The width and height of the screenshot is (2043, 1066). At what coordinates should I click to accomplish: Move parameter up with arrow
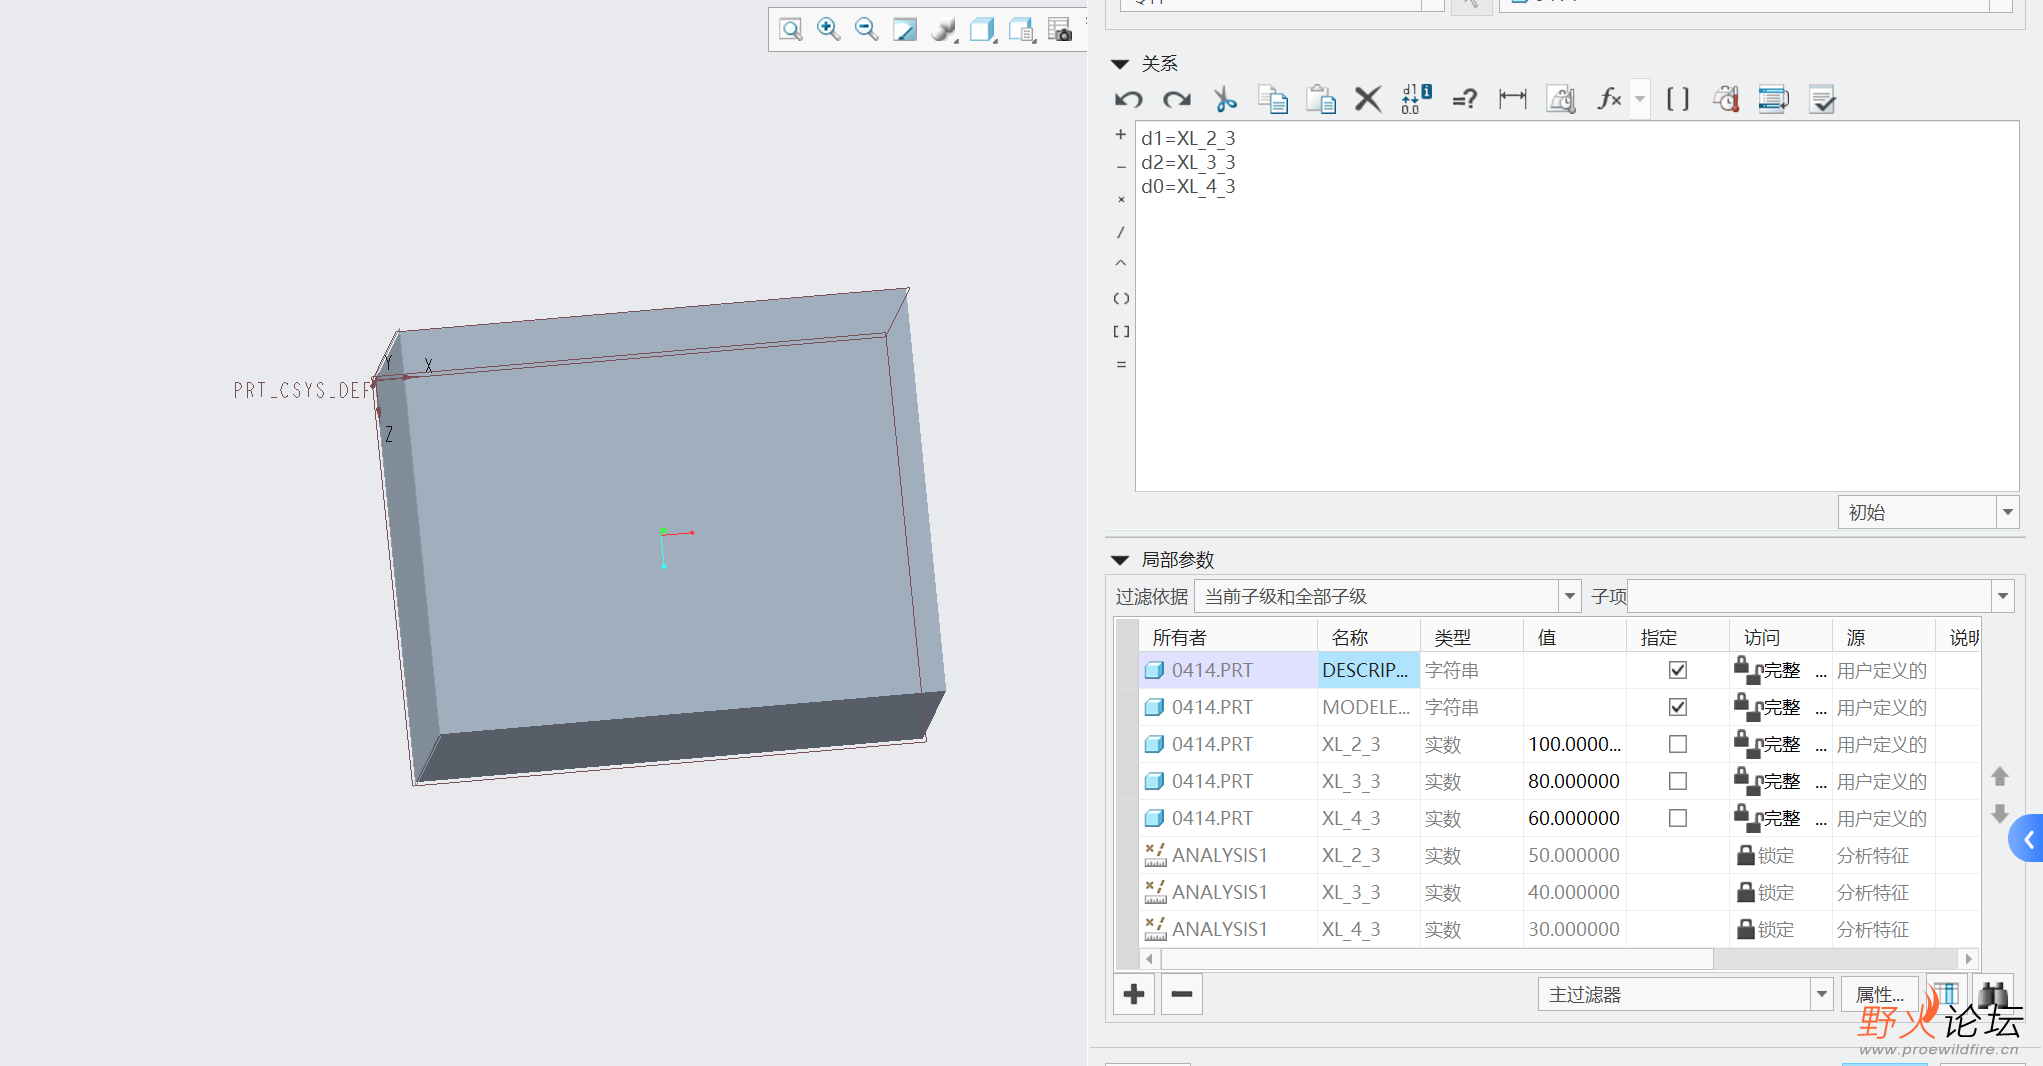(x=2000, y=776)
